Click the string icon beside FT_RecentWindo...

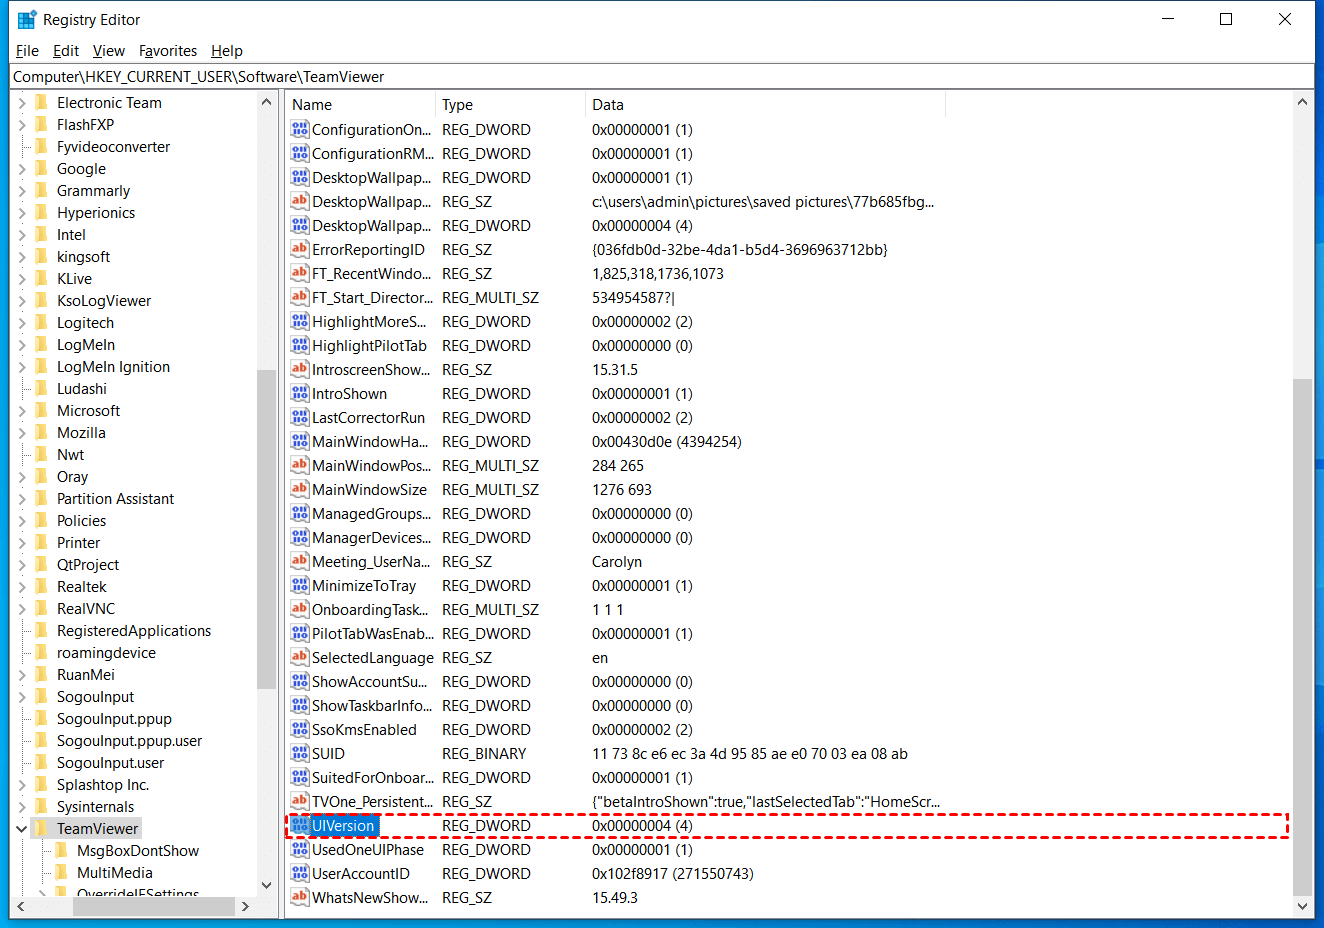coord(299,273)
